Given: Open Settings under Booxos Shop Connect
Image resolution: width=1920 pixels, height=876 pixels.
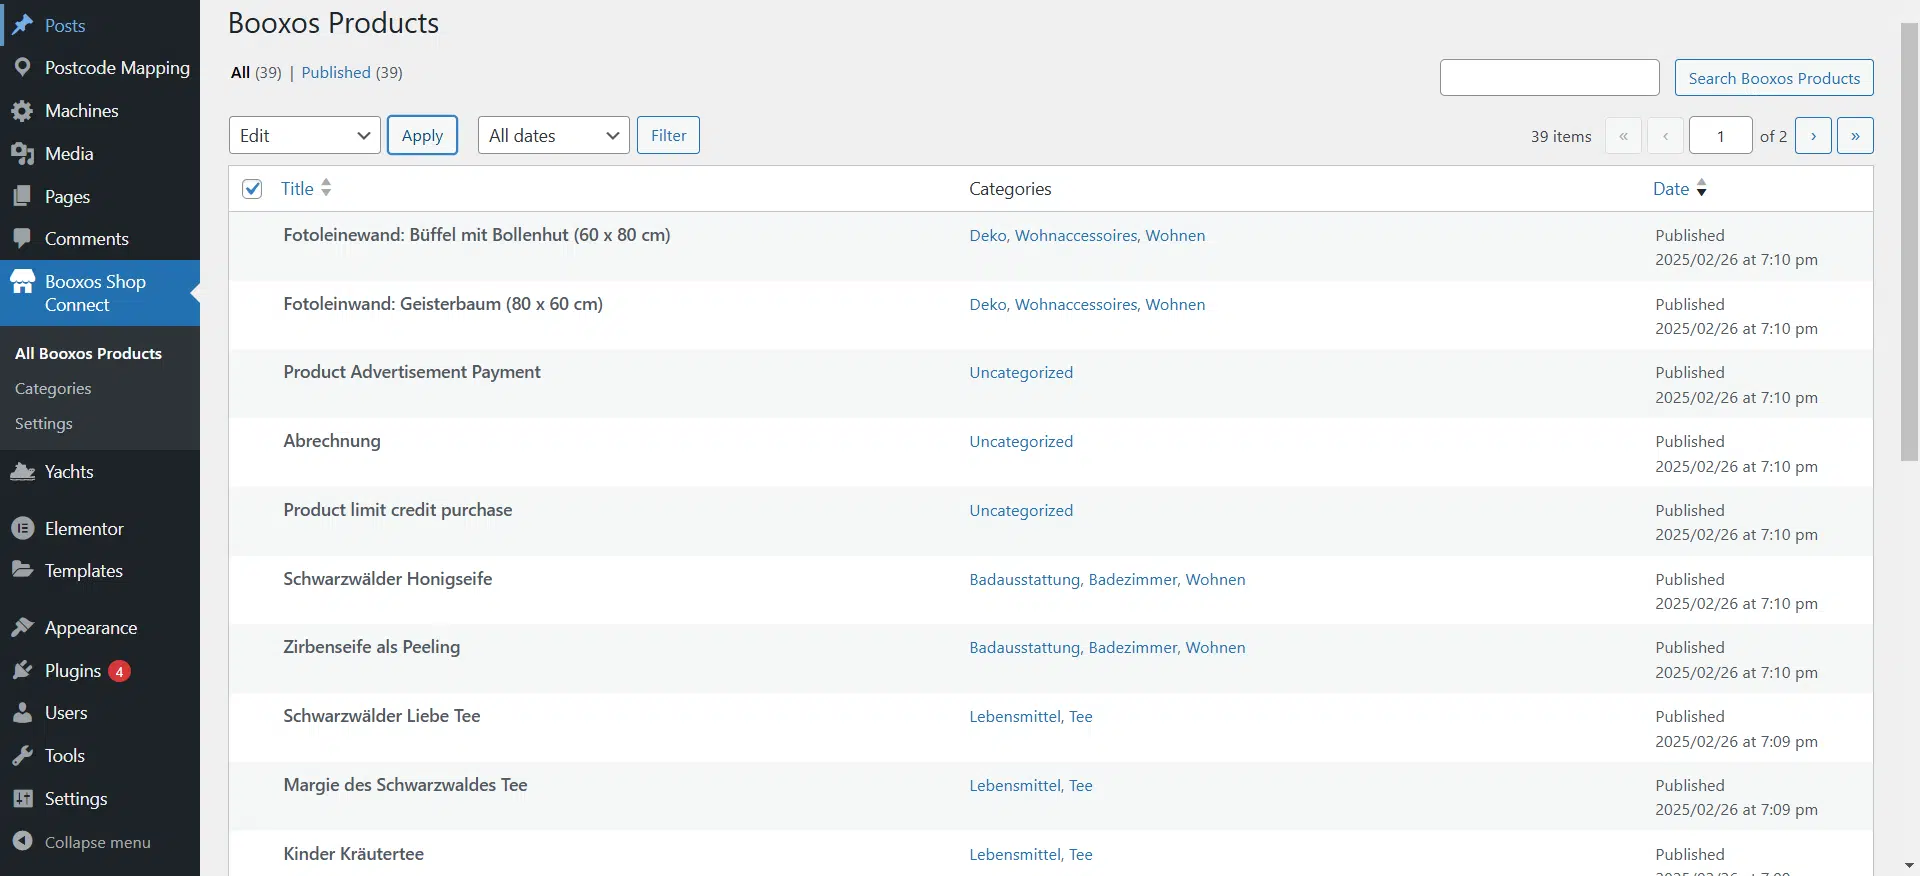Looking at the screenshot, I should pos(44,424).
